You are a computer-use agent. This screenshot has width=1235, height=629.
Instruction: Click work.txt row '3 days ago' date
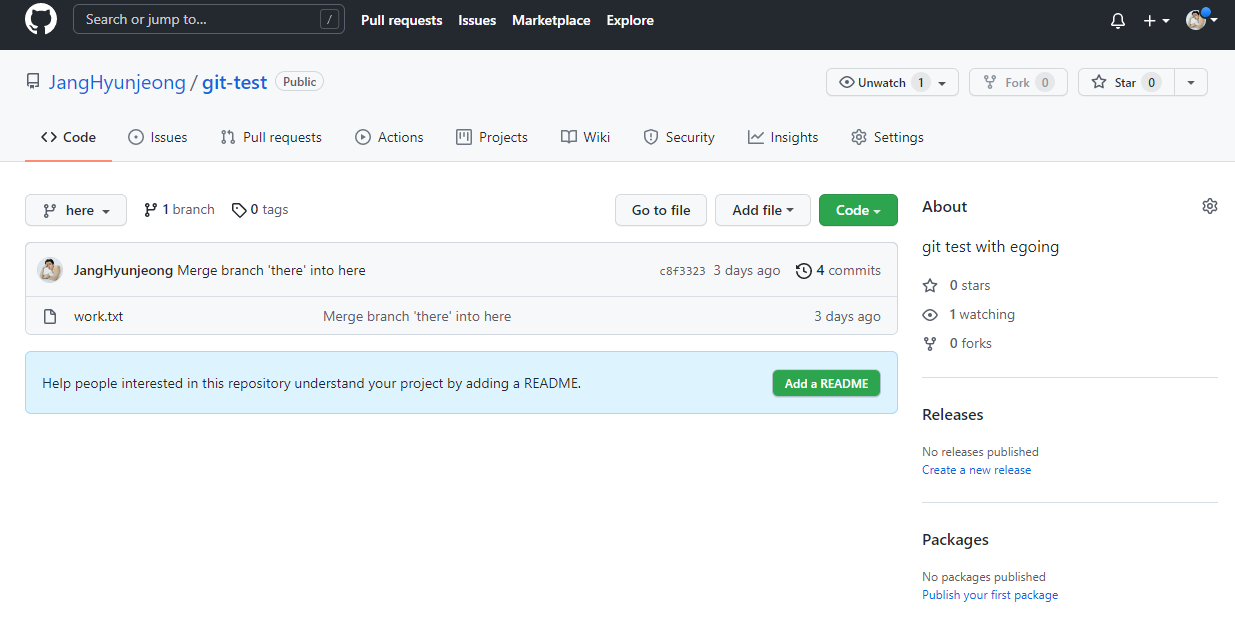click(x=847, y=316)
